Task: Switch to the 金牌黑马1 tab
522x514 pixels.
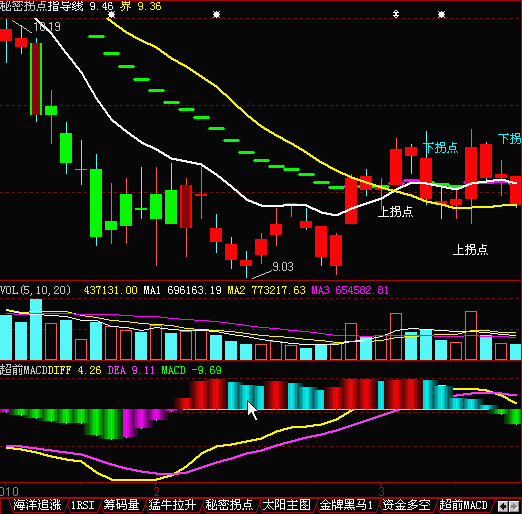Action: tap(346, 505)
